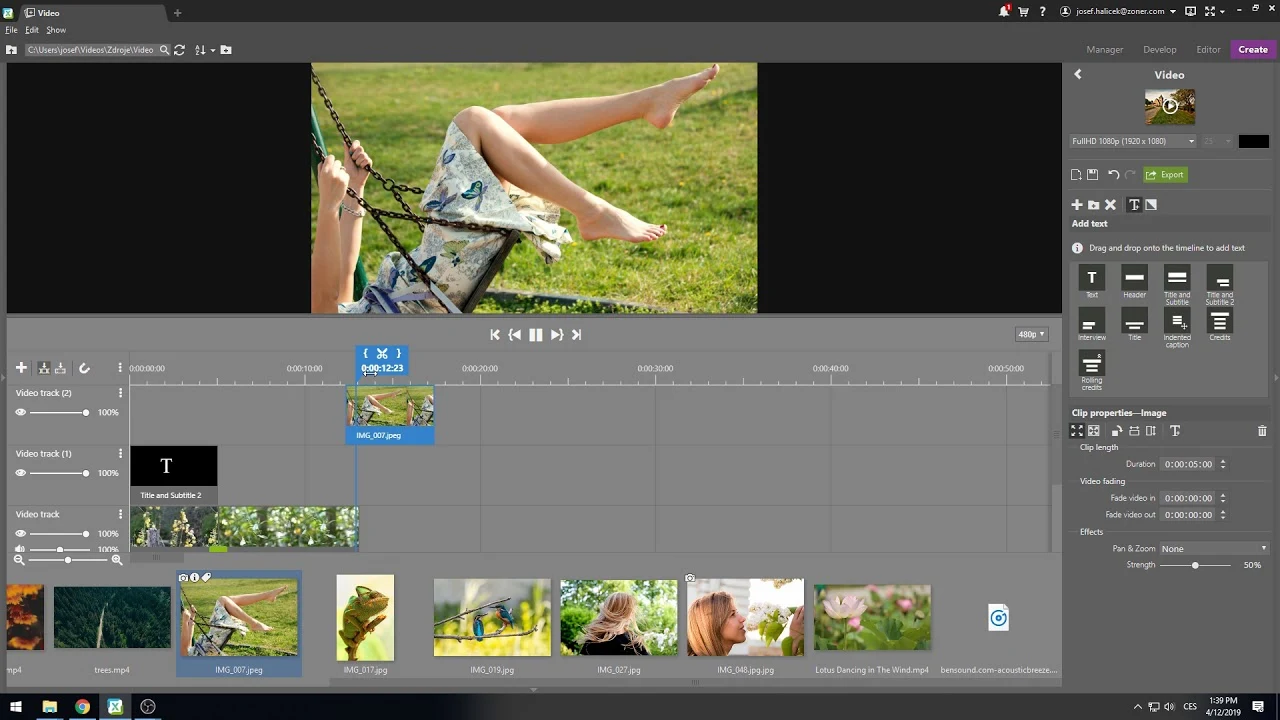The height and width of the screenshot is (720, 1280).
Task: Open the timeline toolbar options menu
Action: [120, 368]
